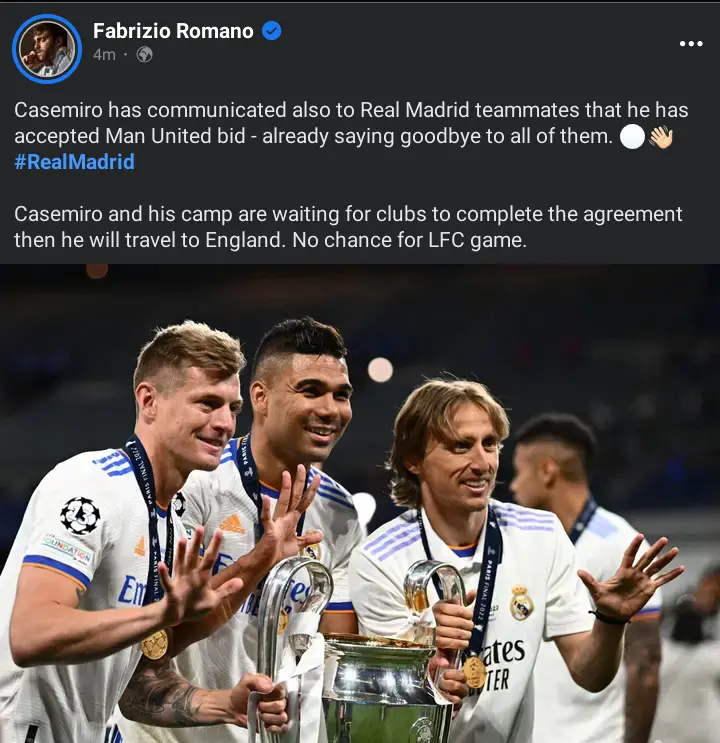This screenshot has height=743, width=720.
Task: Open the three-dot post options menu
Action: point(691,44)
